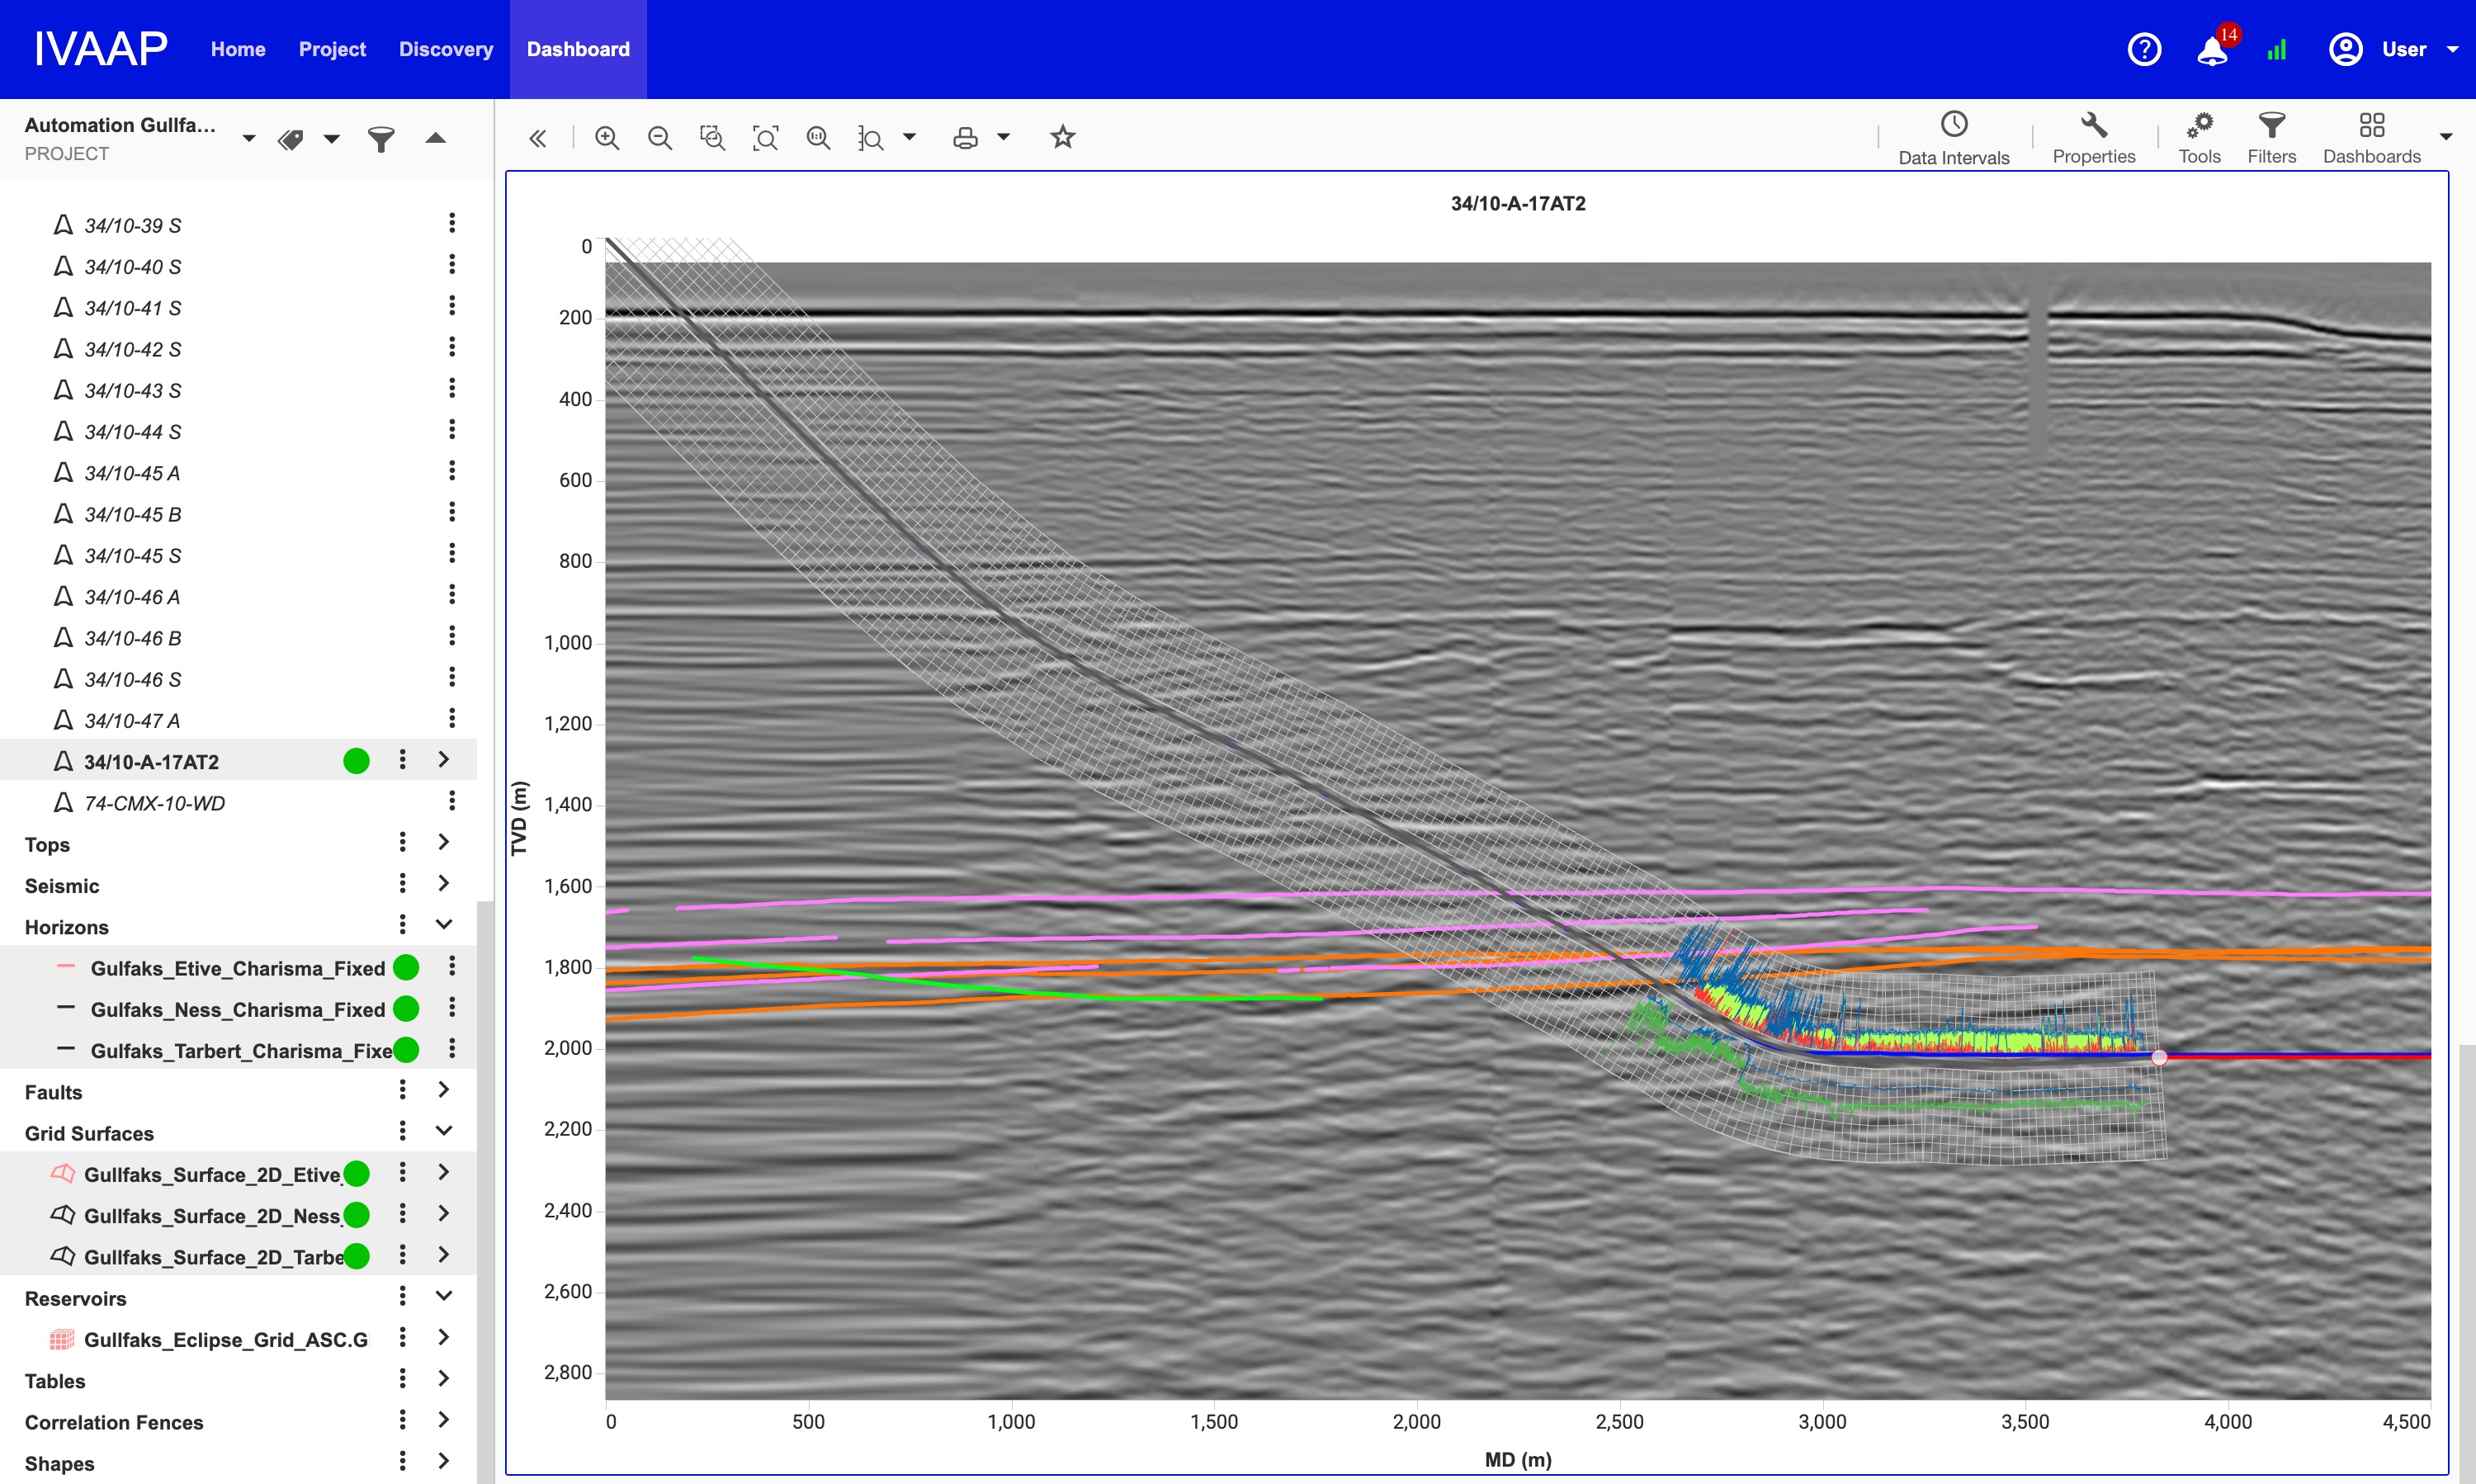The width and height of the screenshot is (2476, 1484).
Task: Open kebab menu for Seismic
Action: pos(402,883)
